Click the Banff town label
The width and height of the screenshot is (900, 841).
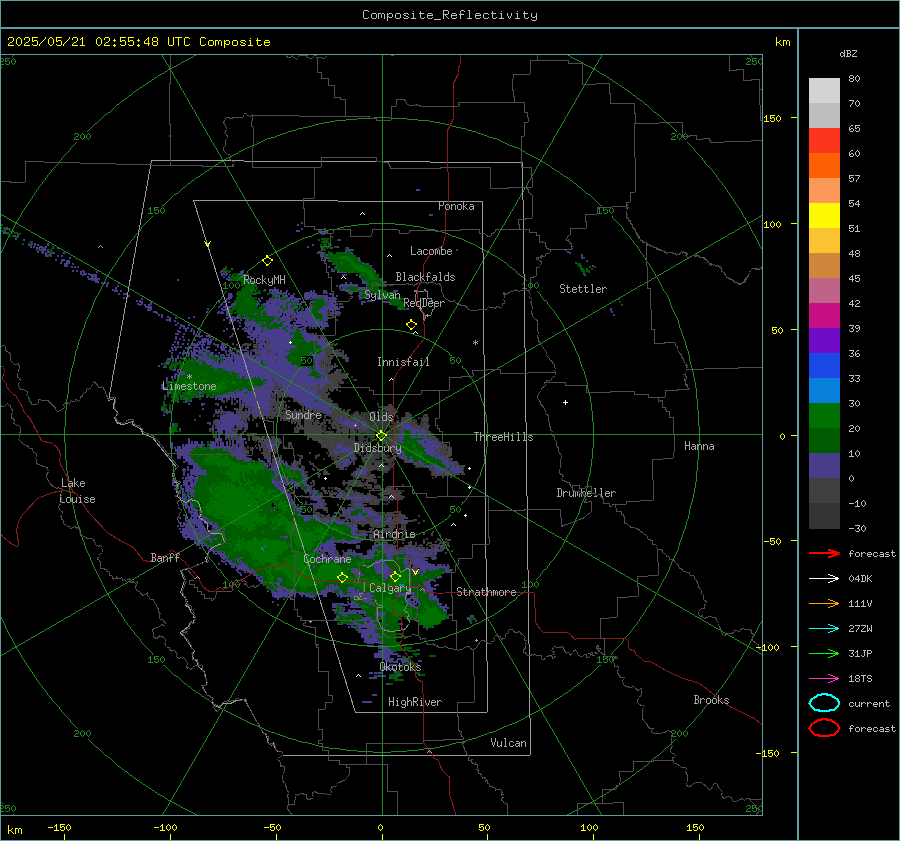click(165, 558)
